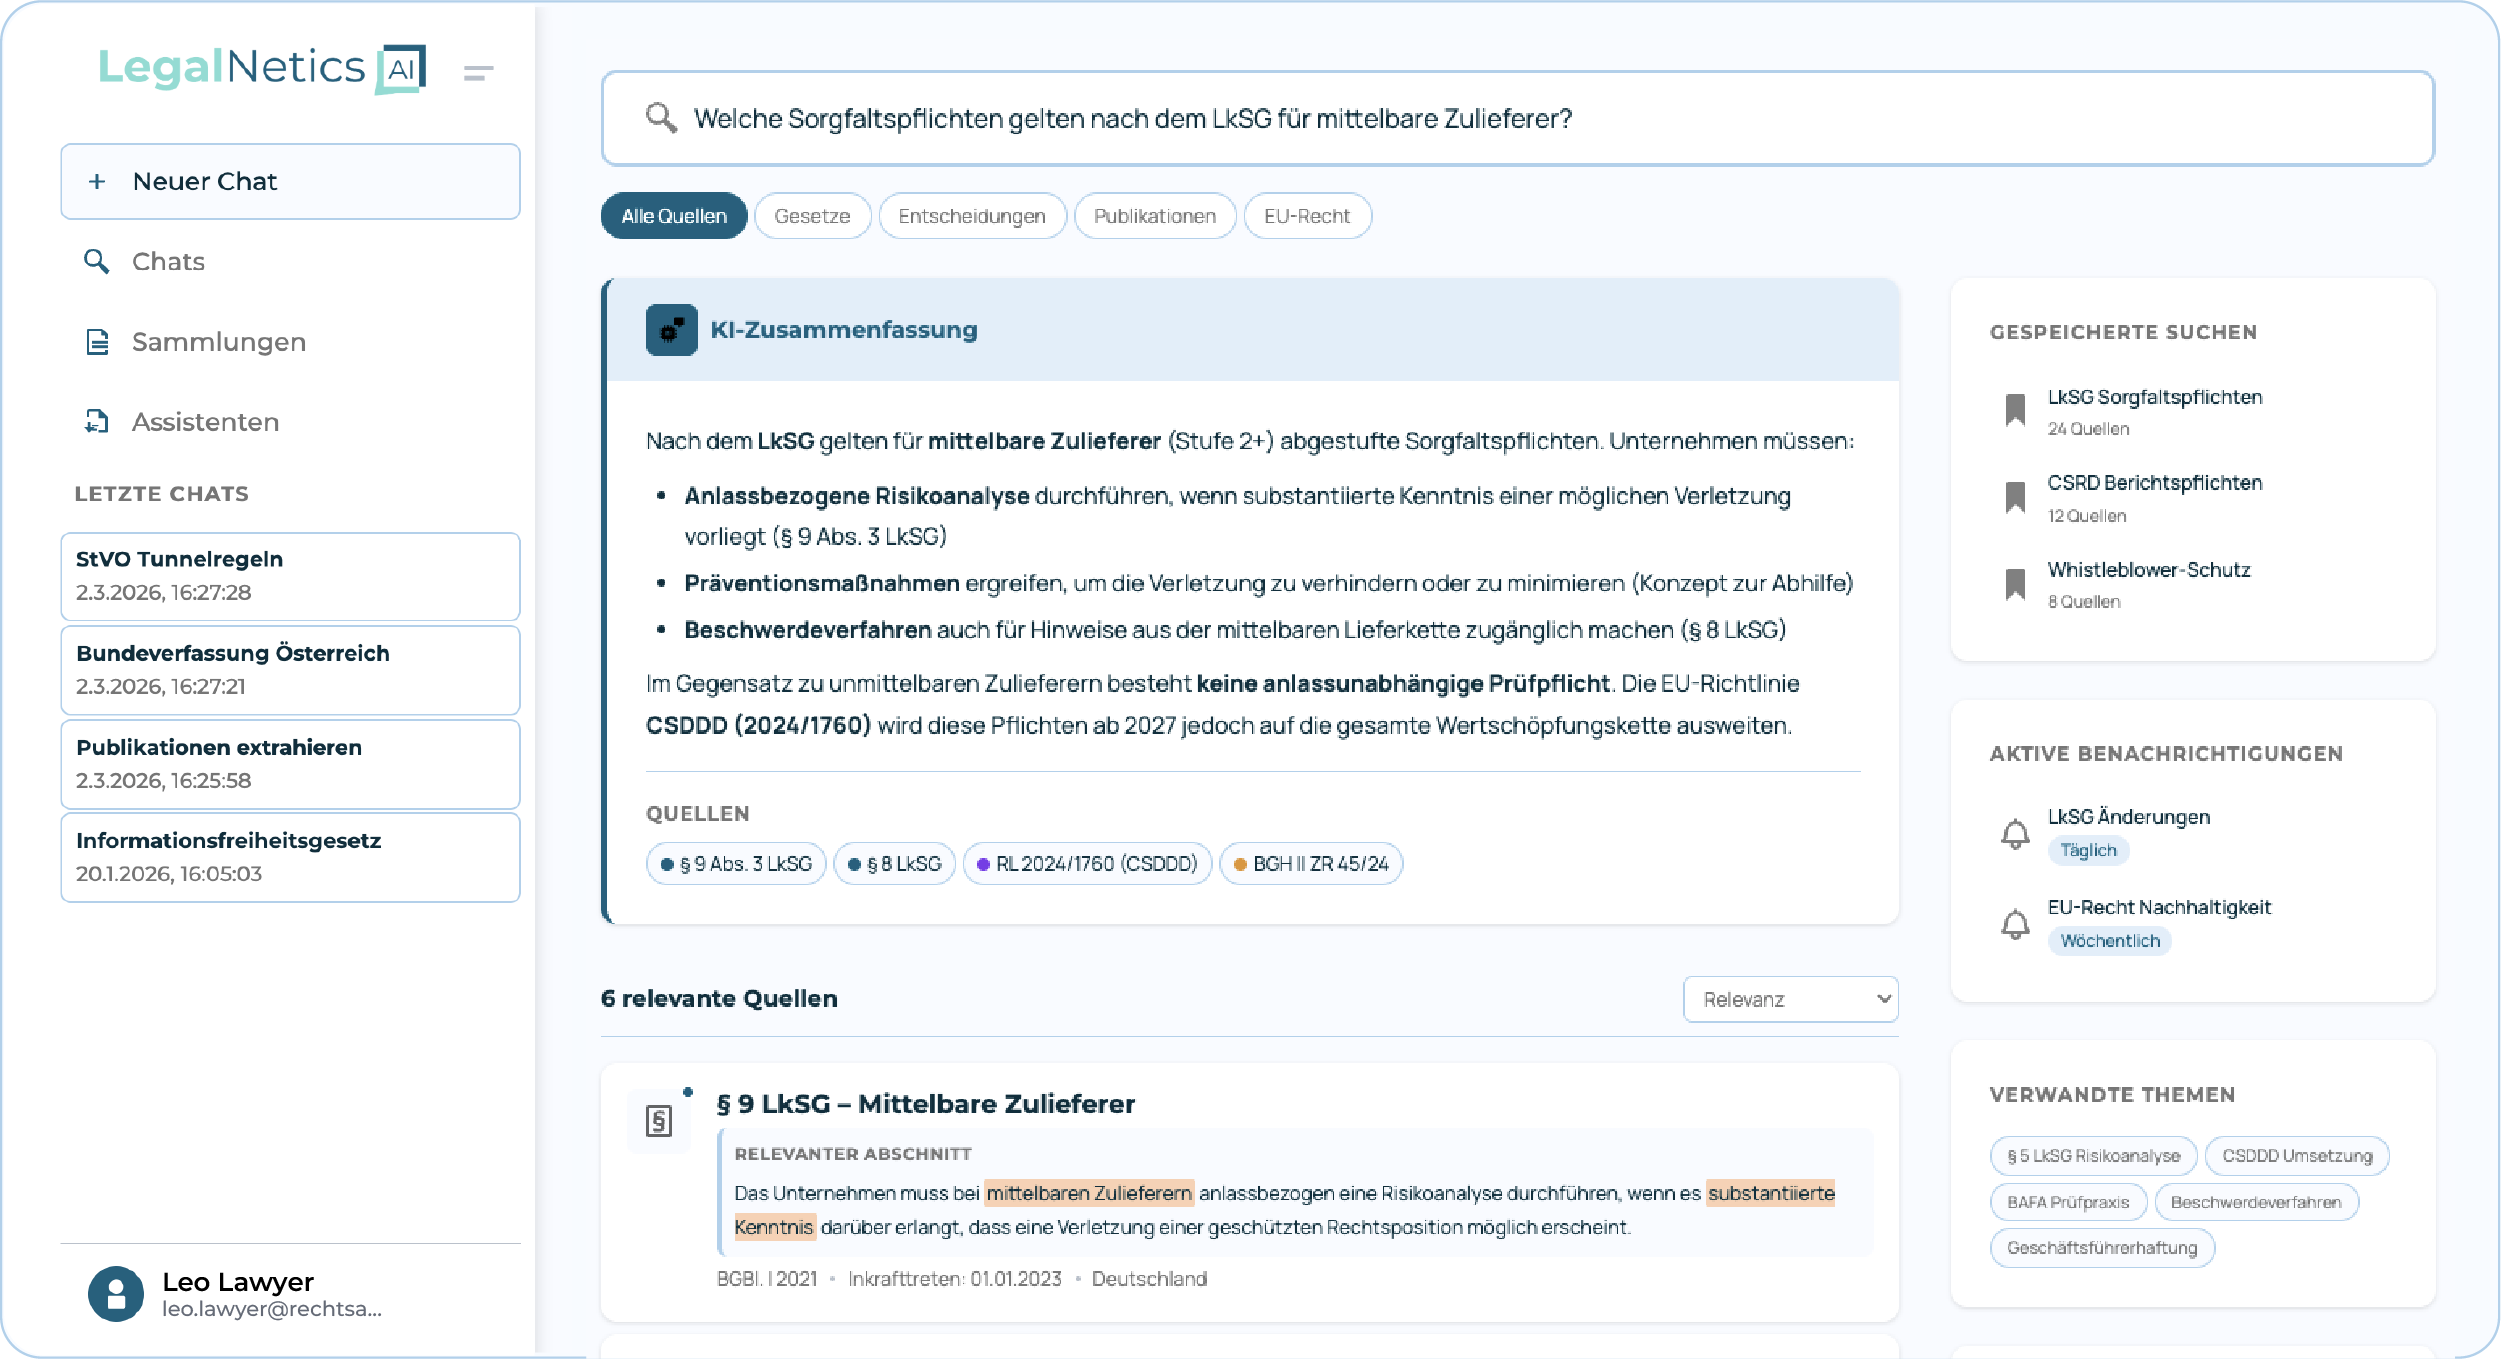The height and width of the screenshot is (1359, 2501).
Task: Select the bookmark icon beside LkSG Sorgfaltspflichten
Action: (2016, 410)
